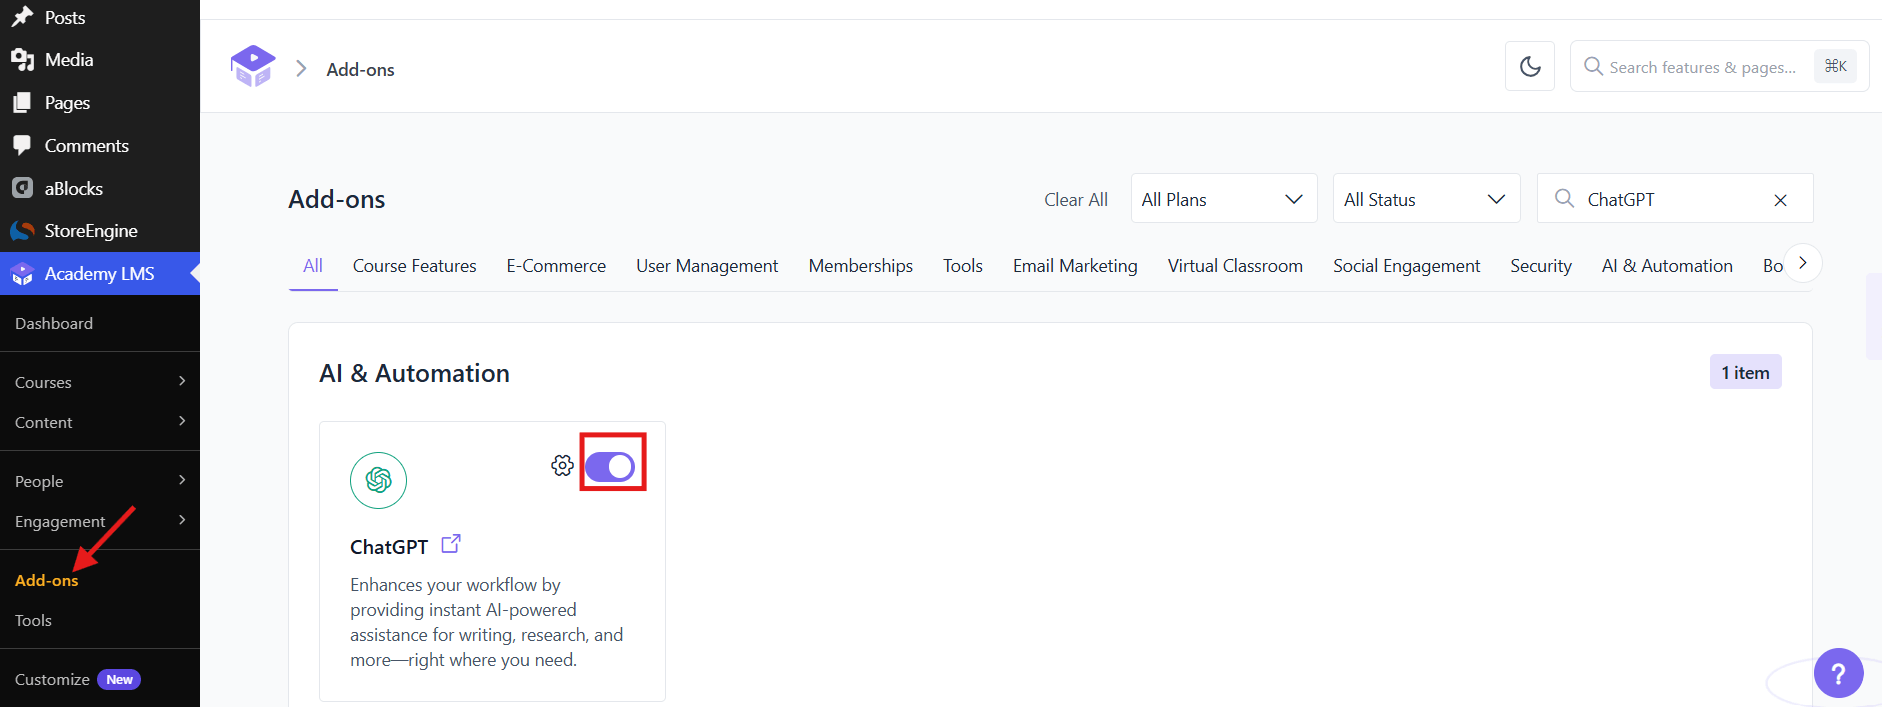Switch to User Management tab
Image resolution: width=1882 pixels, height=707 pixels.
pyautogui.click(x=707, y=265)
